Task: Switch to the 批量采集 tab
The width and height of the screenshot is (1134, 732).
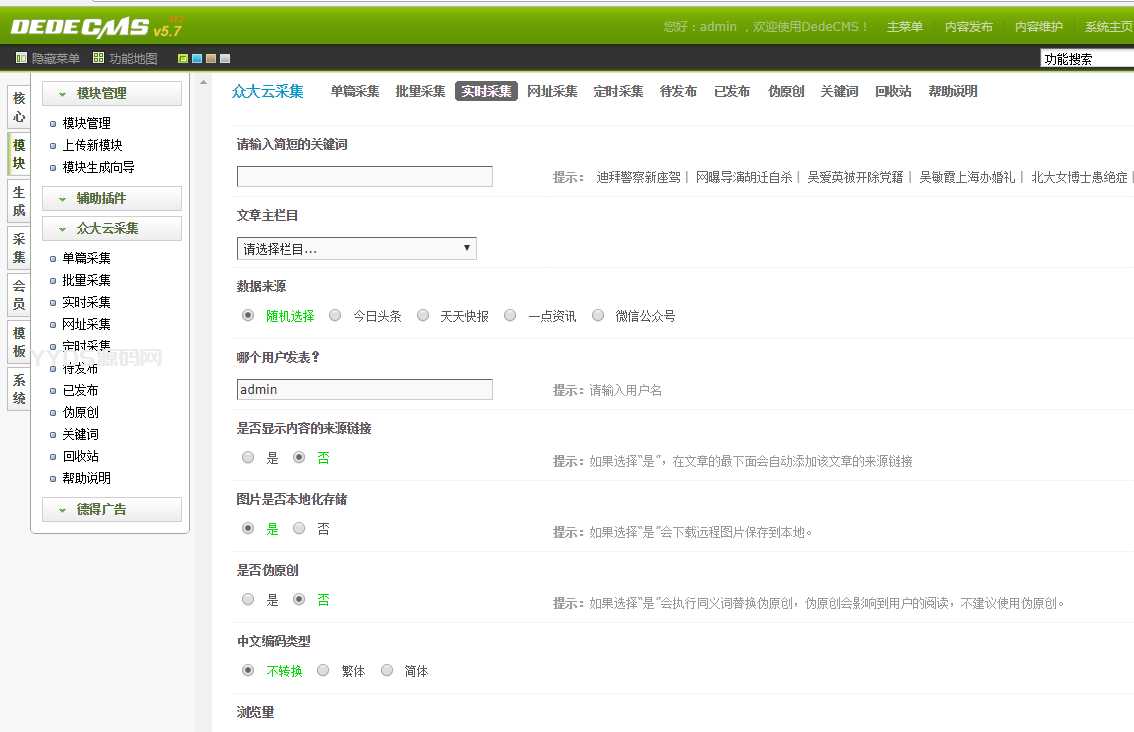Action: pos(420,92)
